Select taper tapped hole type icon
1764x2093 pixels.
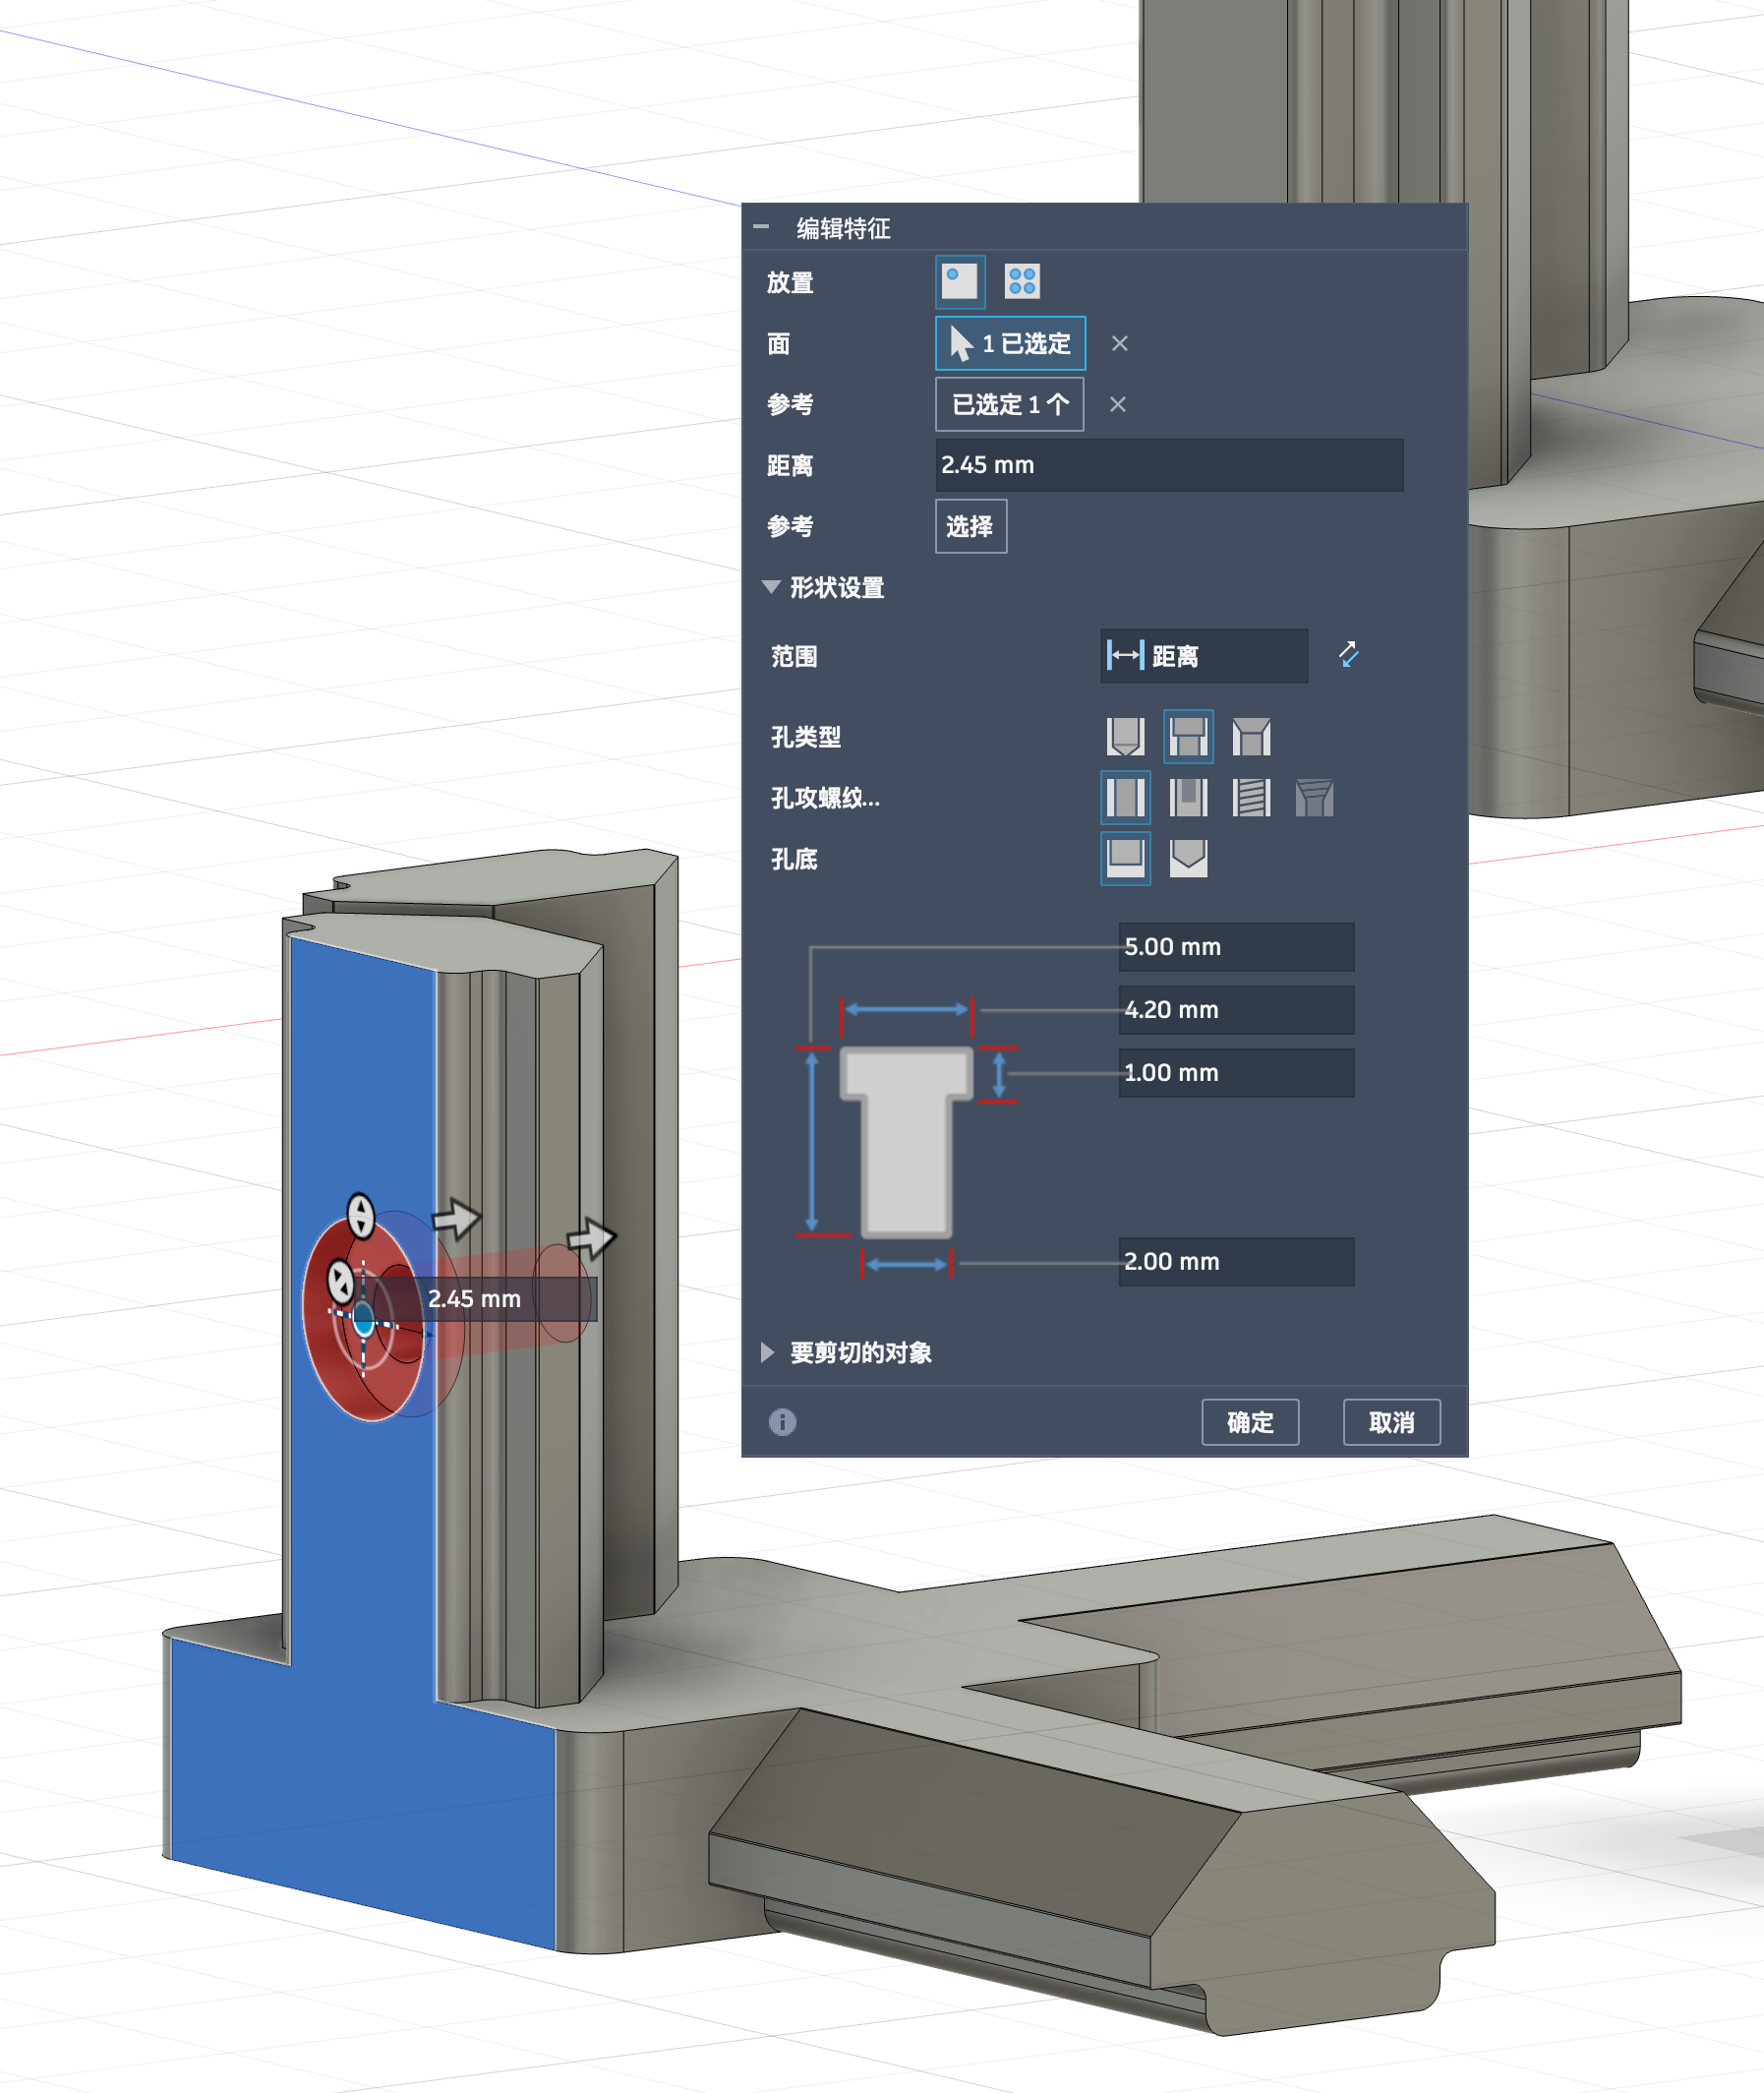tap(1313, 798)
